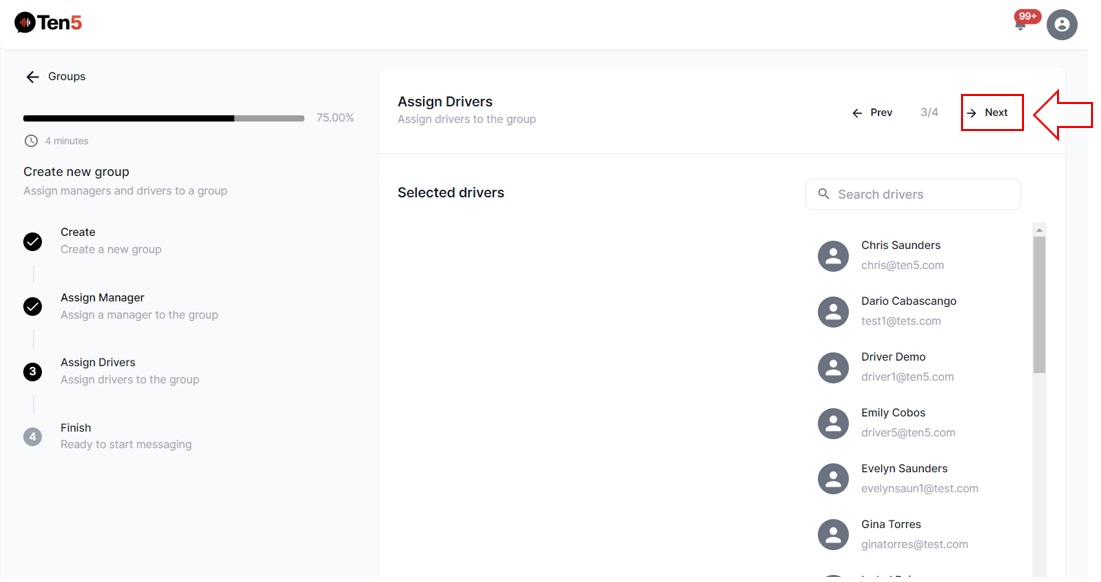This screenshot has height=582, width=1101.
Task: Select step 3 Assign Drivers circle
Action: click(33, 372)
